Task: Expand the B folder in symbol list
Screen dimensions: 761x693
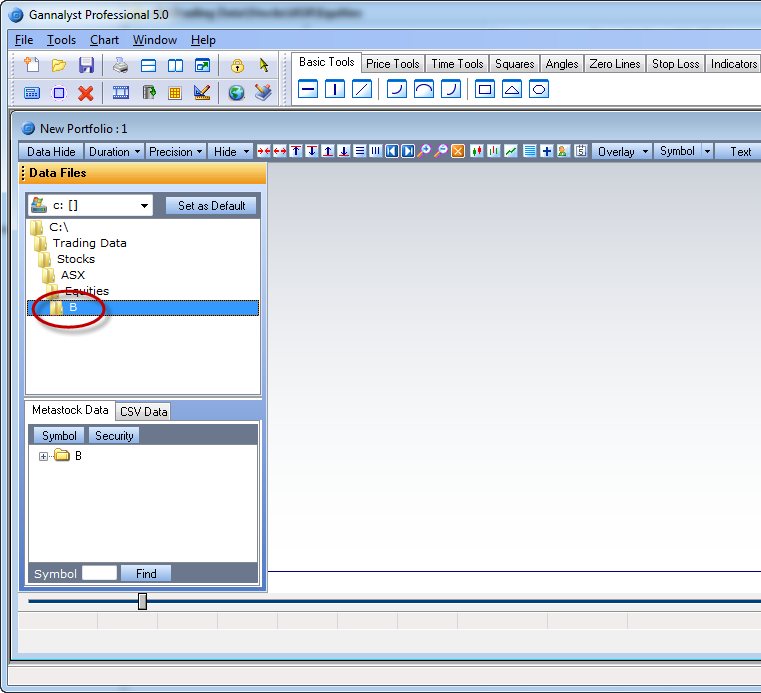Action: 43,457
